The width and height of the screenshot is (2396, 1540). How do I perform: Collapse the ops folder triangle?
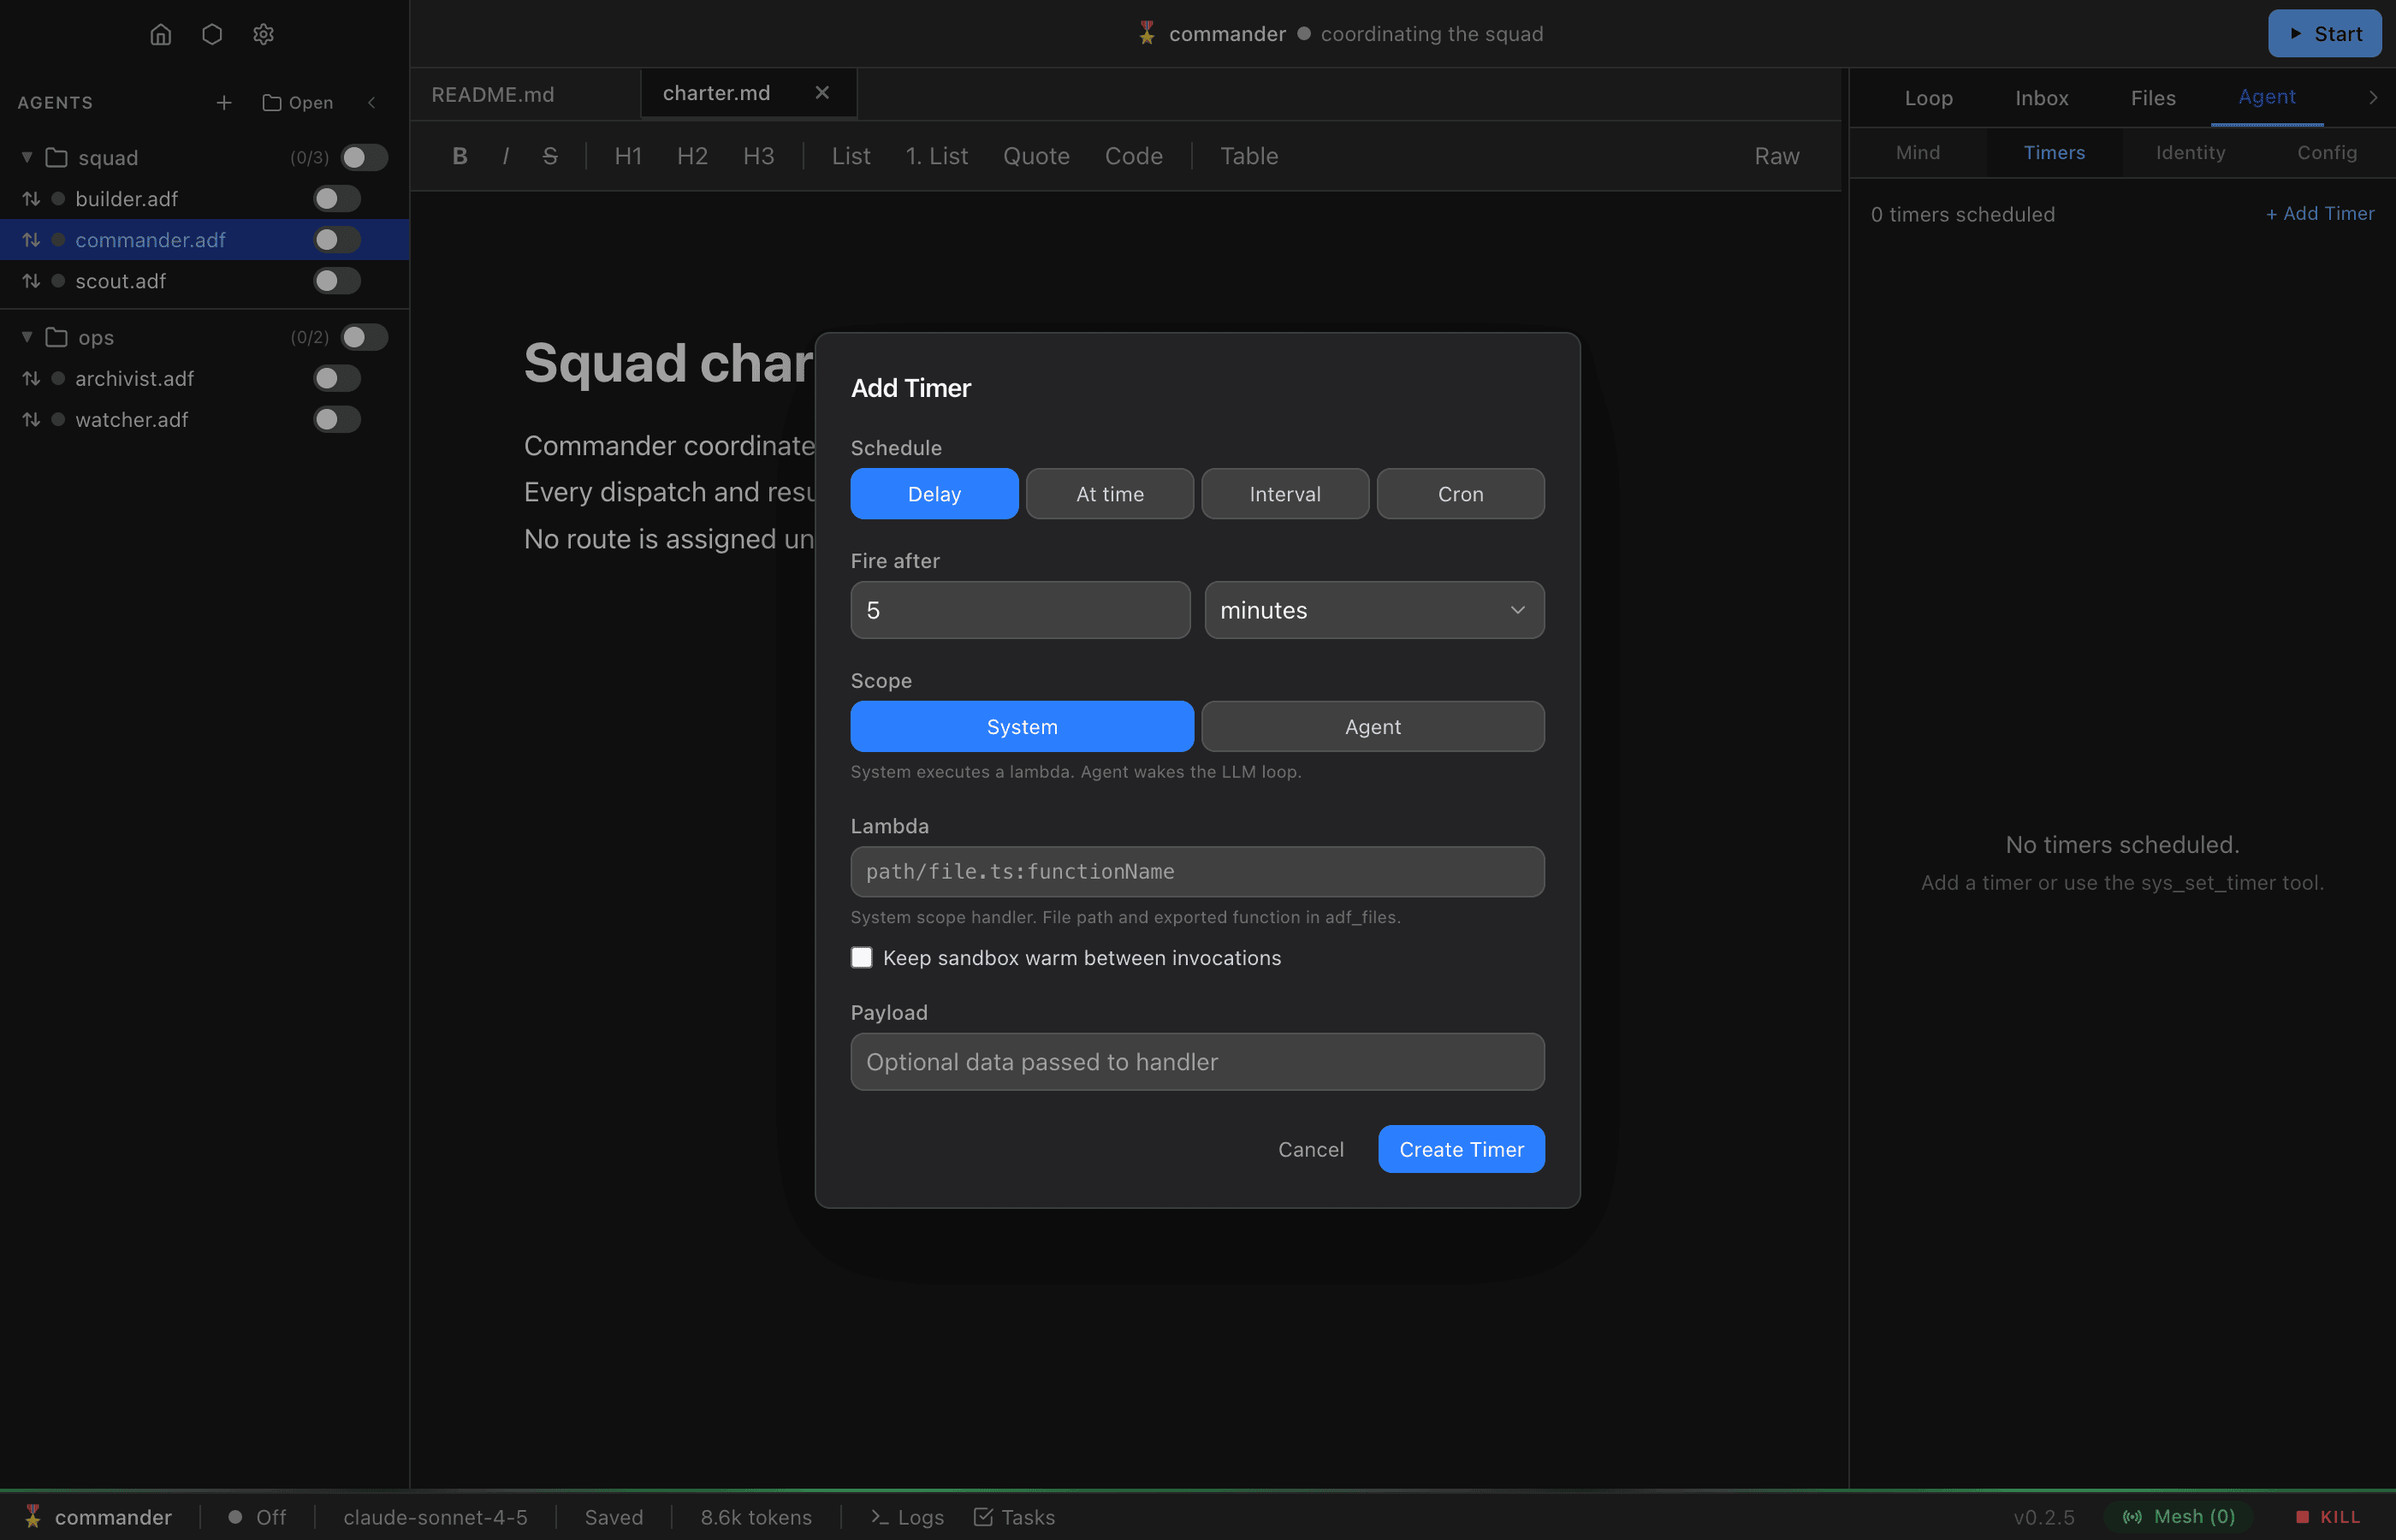(x=28, y=338)
